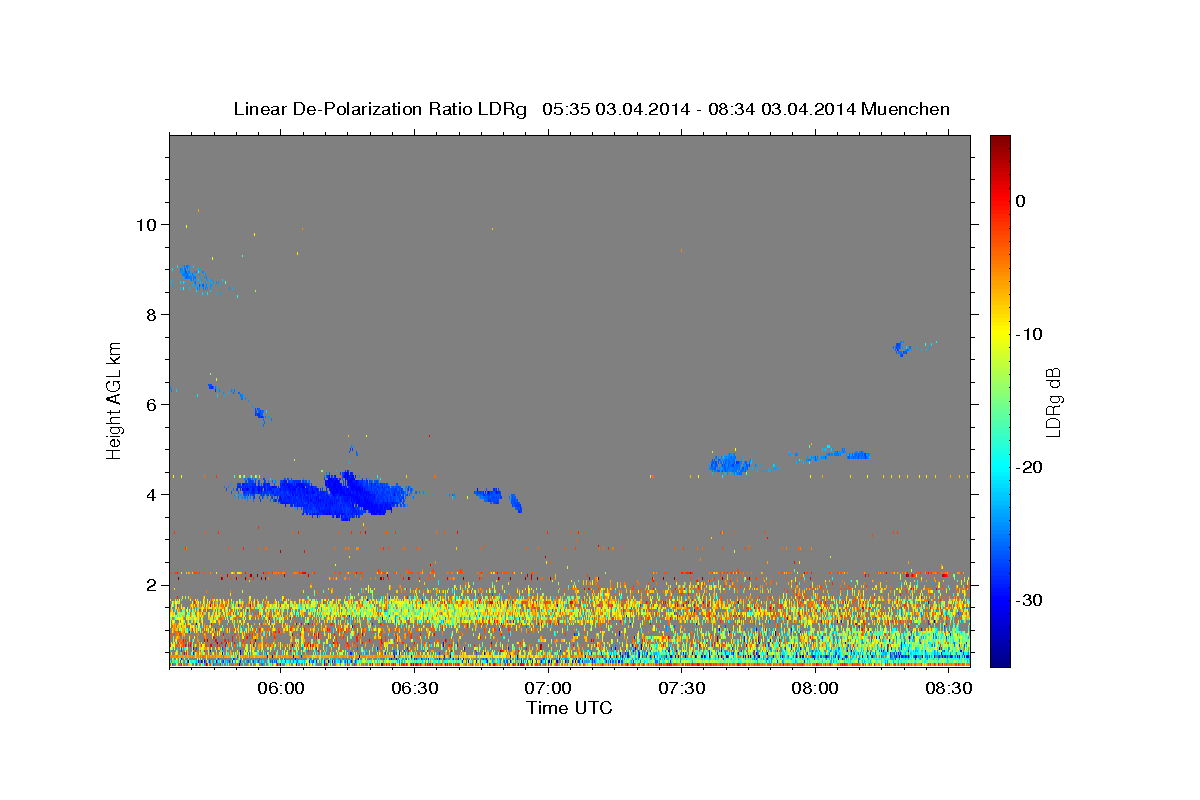Click the colorbar tick label -30
The image size is (1200, 800).
(1030, 600)
